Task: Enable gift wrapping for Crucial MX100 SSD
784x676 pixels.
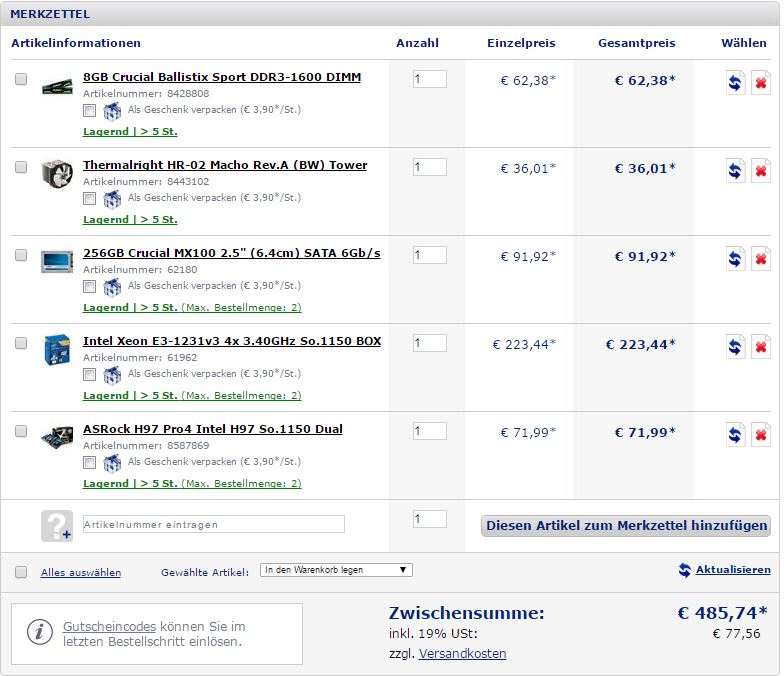Action: point(90,286)
